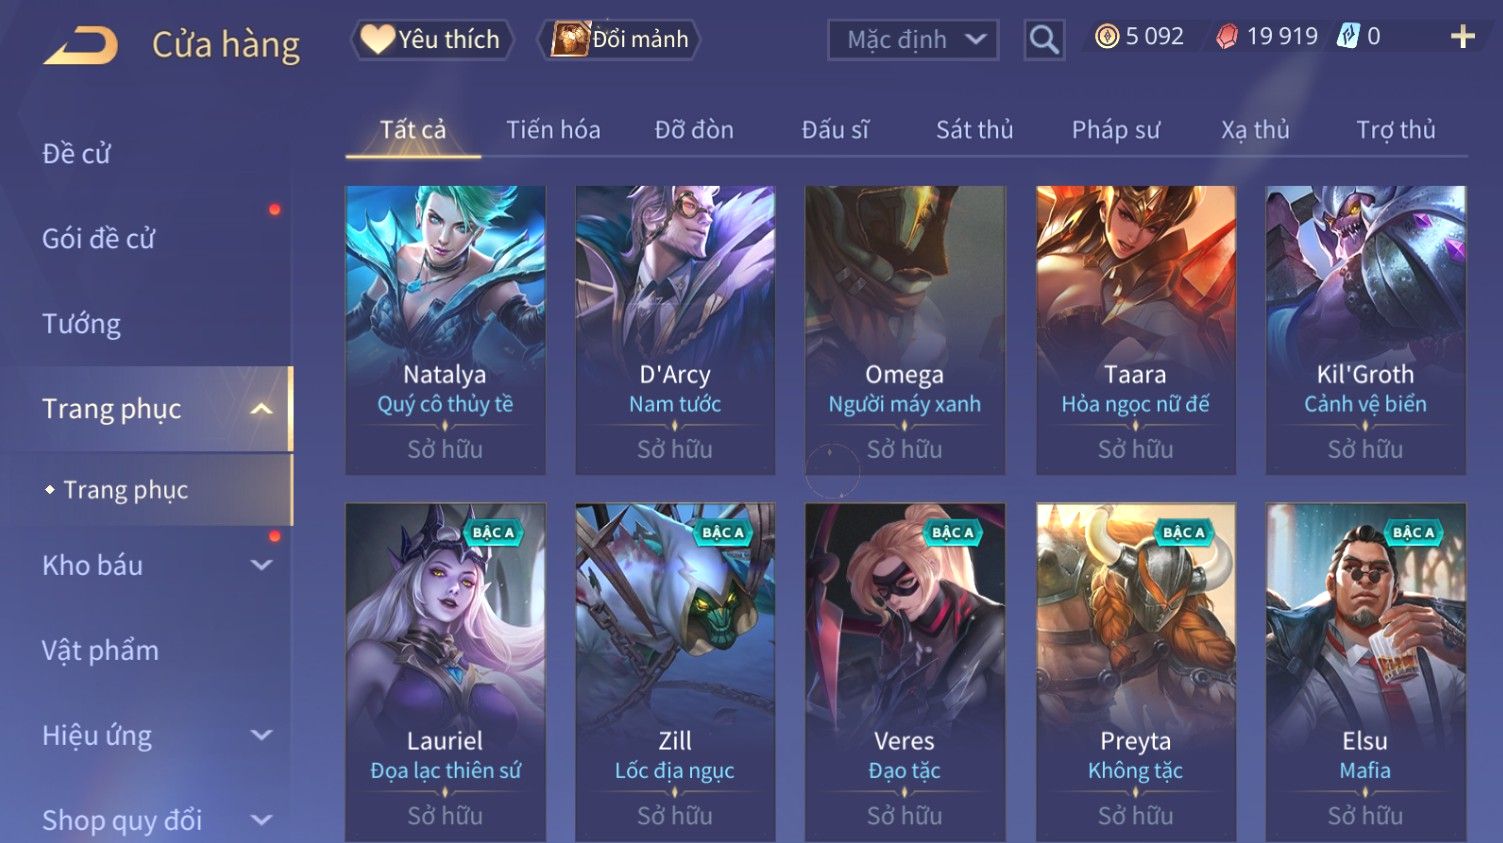Open the magnifier search icon

point(1044,40)
